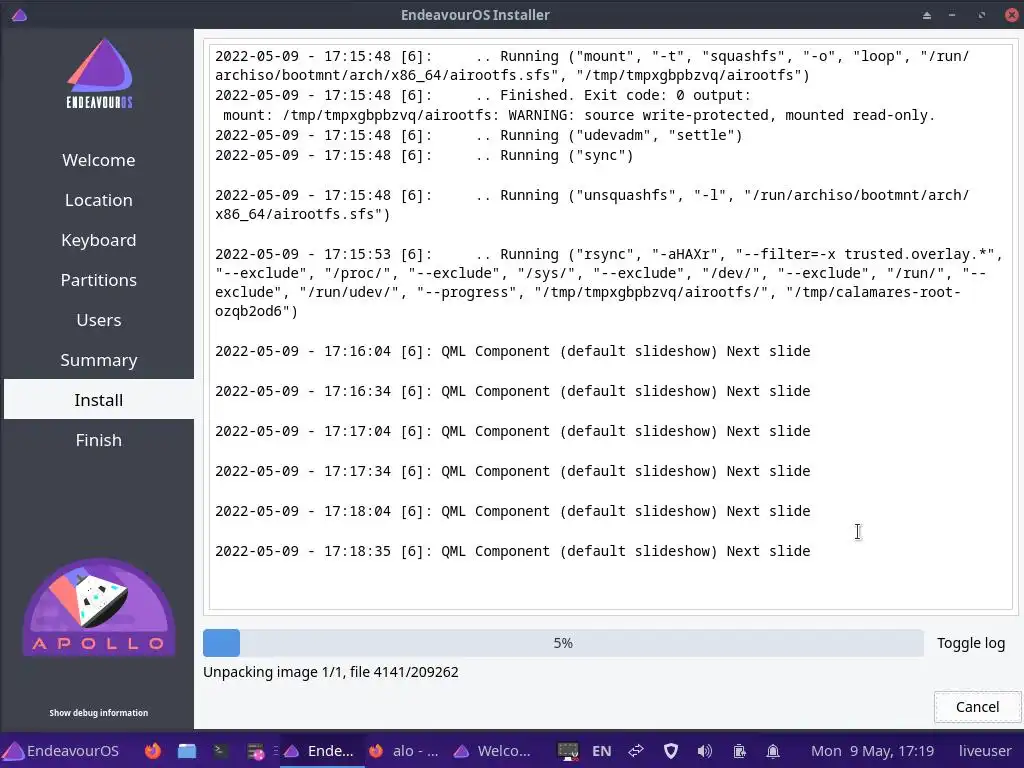Select the Summary step in sidebar
1024x768 pixels.
click(99, 360)
